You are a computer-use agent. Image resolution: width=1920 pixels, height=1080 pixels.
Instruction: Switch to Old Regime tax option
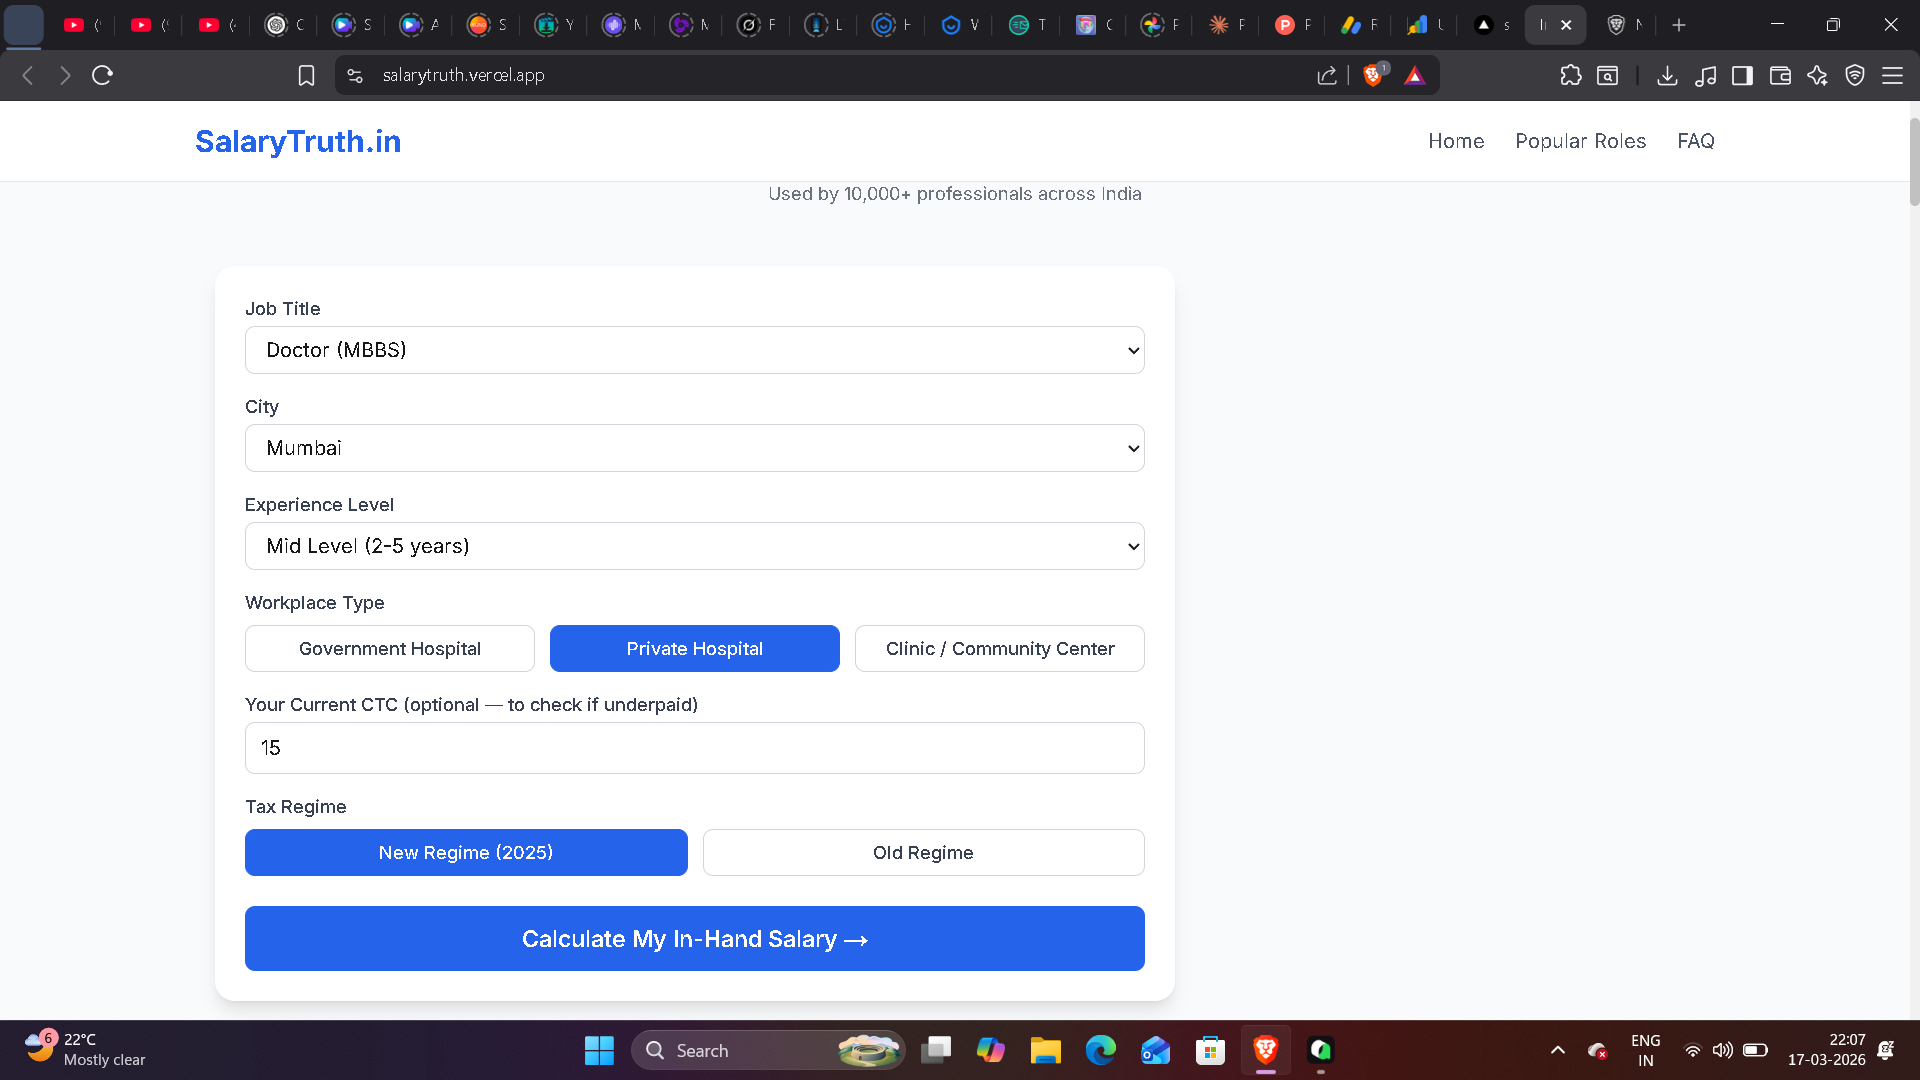[x=923, y=853]
